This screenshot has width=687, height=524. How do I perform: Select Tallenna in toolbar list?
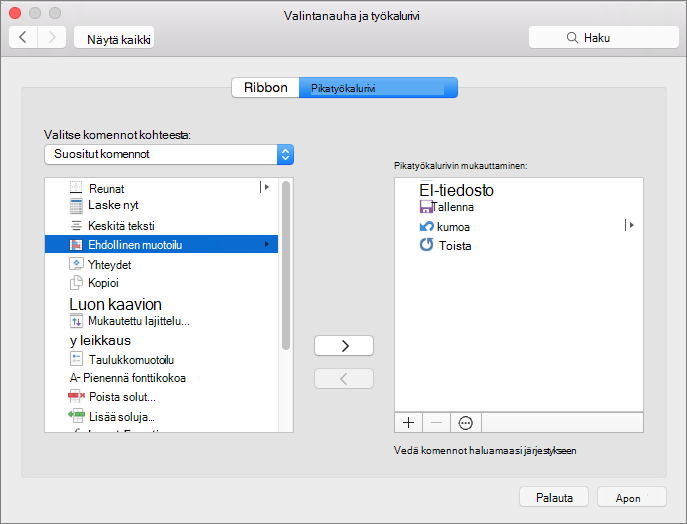[519, 207]
